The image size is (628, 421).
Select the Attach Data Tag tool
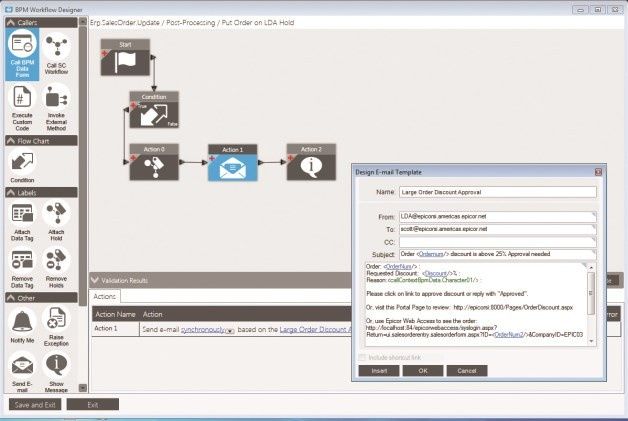(22, 222)
